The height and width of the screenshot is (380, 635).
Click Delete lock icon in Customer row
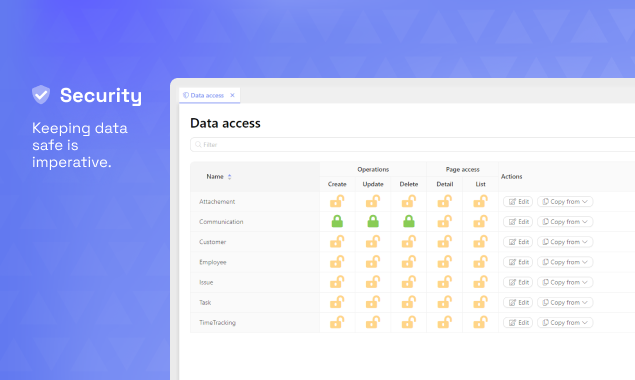pyautogui.click(x=409, y=242)
